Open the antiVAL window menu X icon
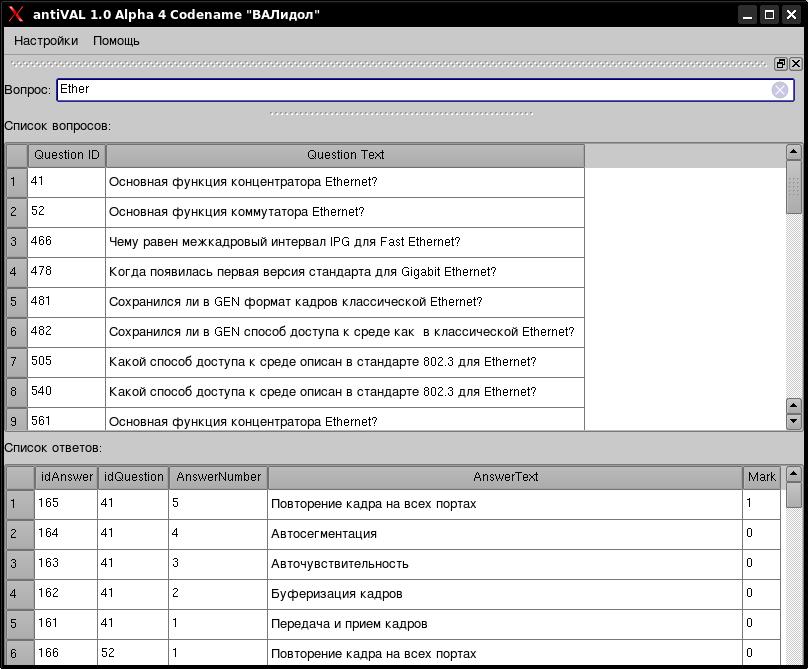The image size is (808, 669). 16,14
